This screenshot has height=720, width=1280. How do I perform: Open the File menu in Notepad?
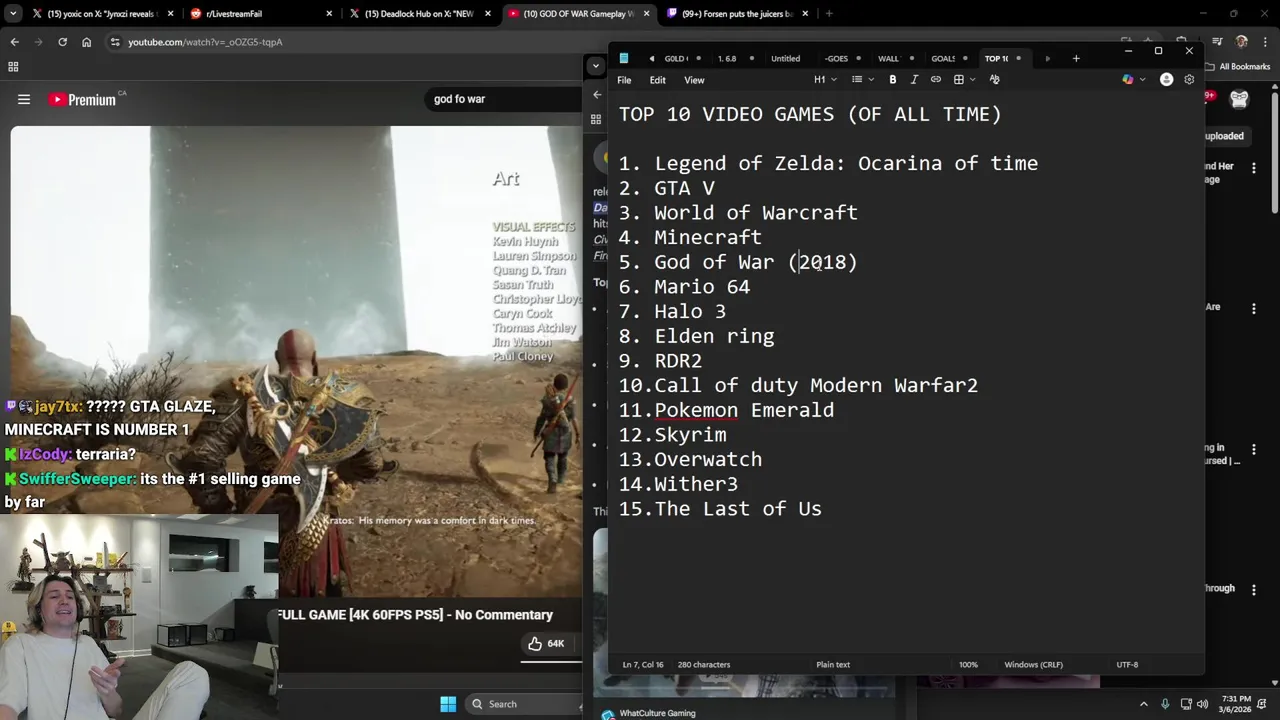624,80
